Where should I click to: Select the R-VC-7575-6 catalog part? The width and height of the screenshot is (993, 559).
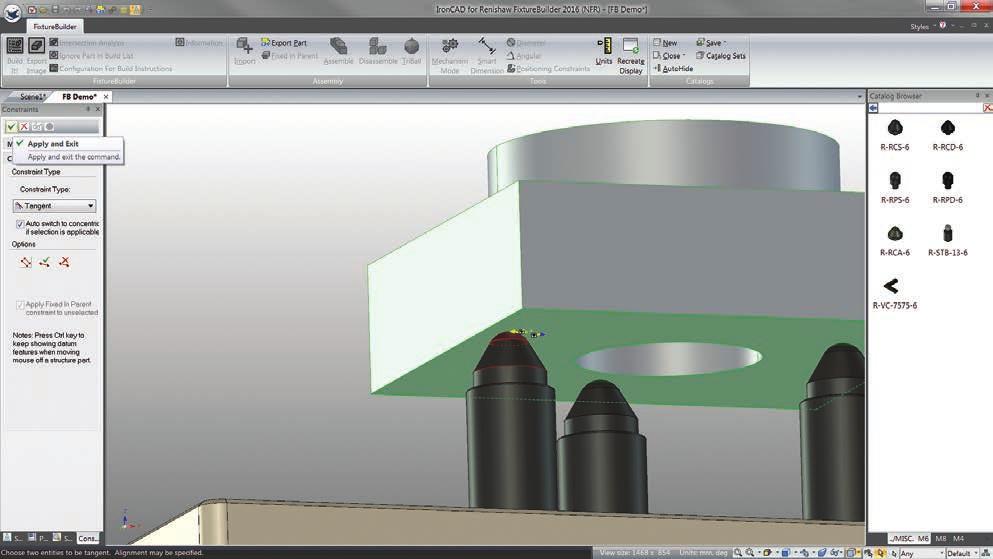(x=894, y=292)
